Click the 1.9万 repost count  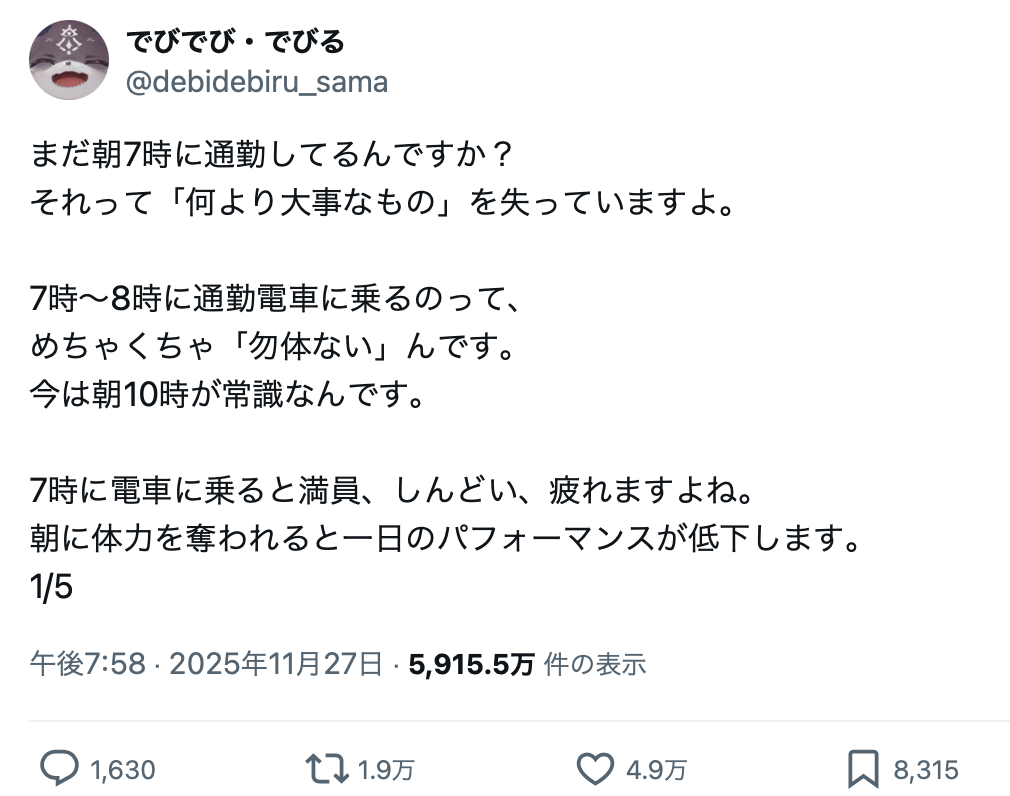[x=386, y=769]
